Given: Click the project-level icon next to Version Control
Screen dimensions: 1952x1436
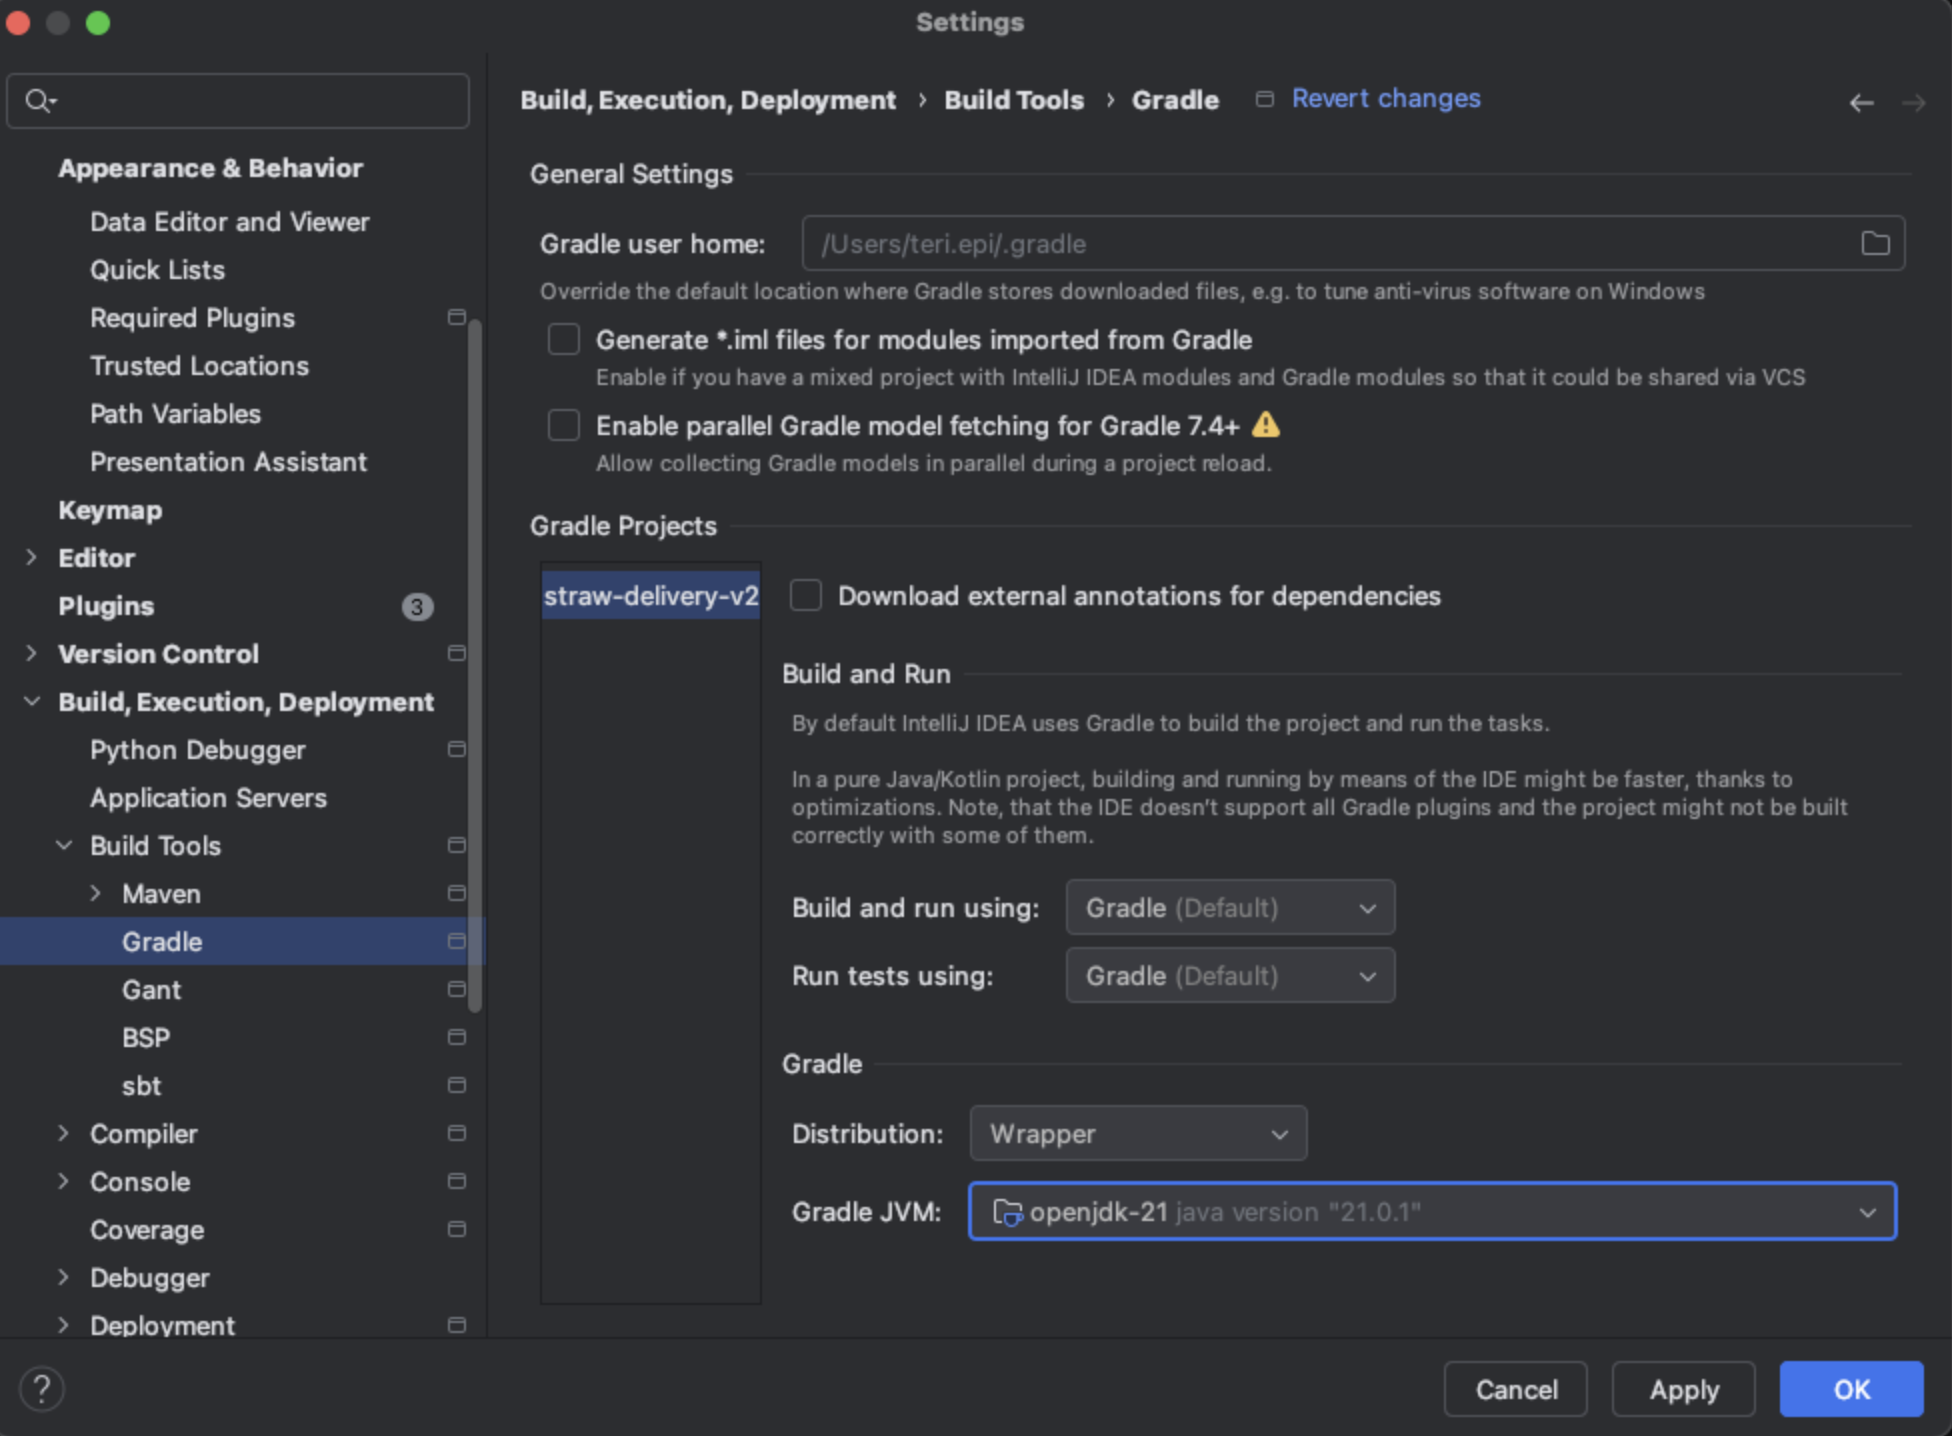Looking at the screenshot, I should coord(456,653).
